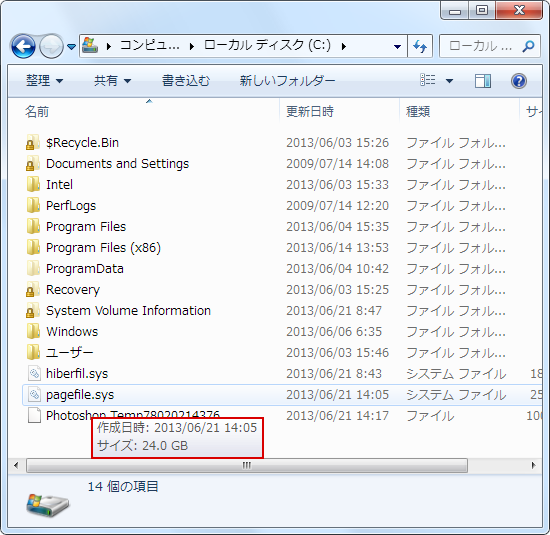Select Windows folder icon

(x=33, y=331)
